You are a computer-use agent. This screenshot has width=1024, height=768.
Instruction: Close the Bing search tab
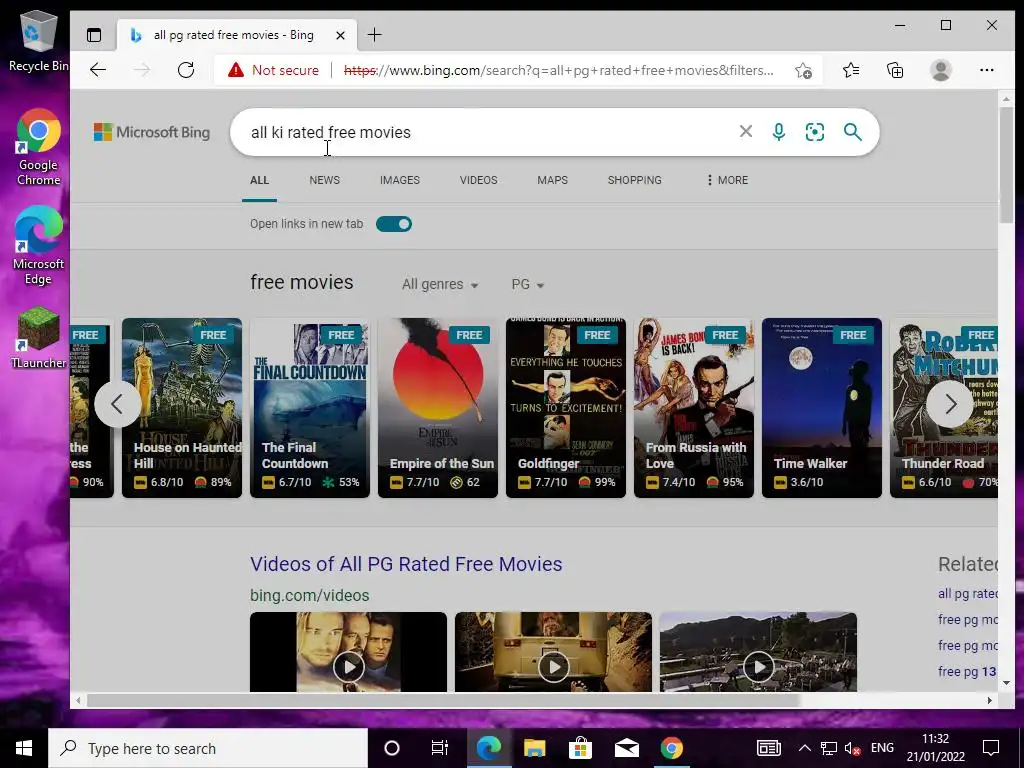(x=340, y=35)
